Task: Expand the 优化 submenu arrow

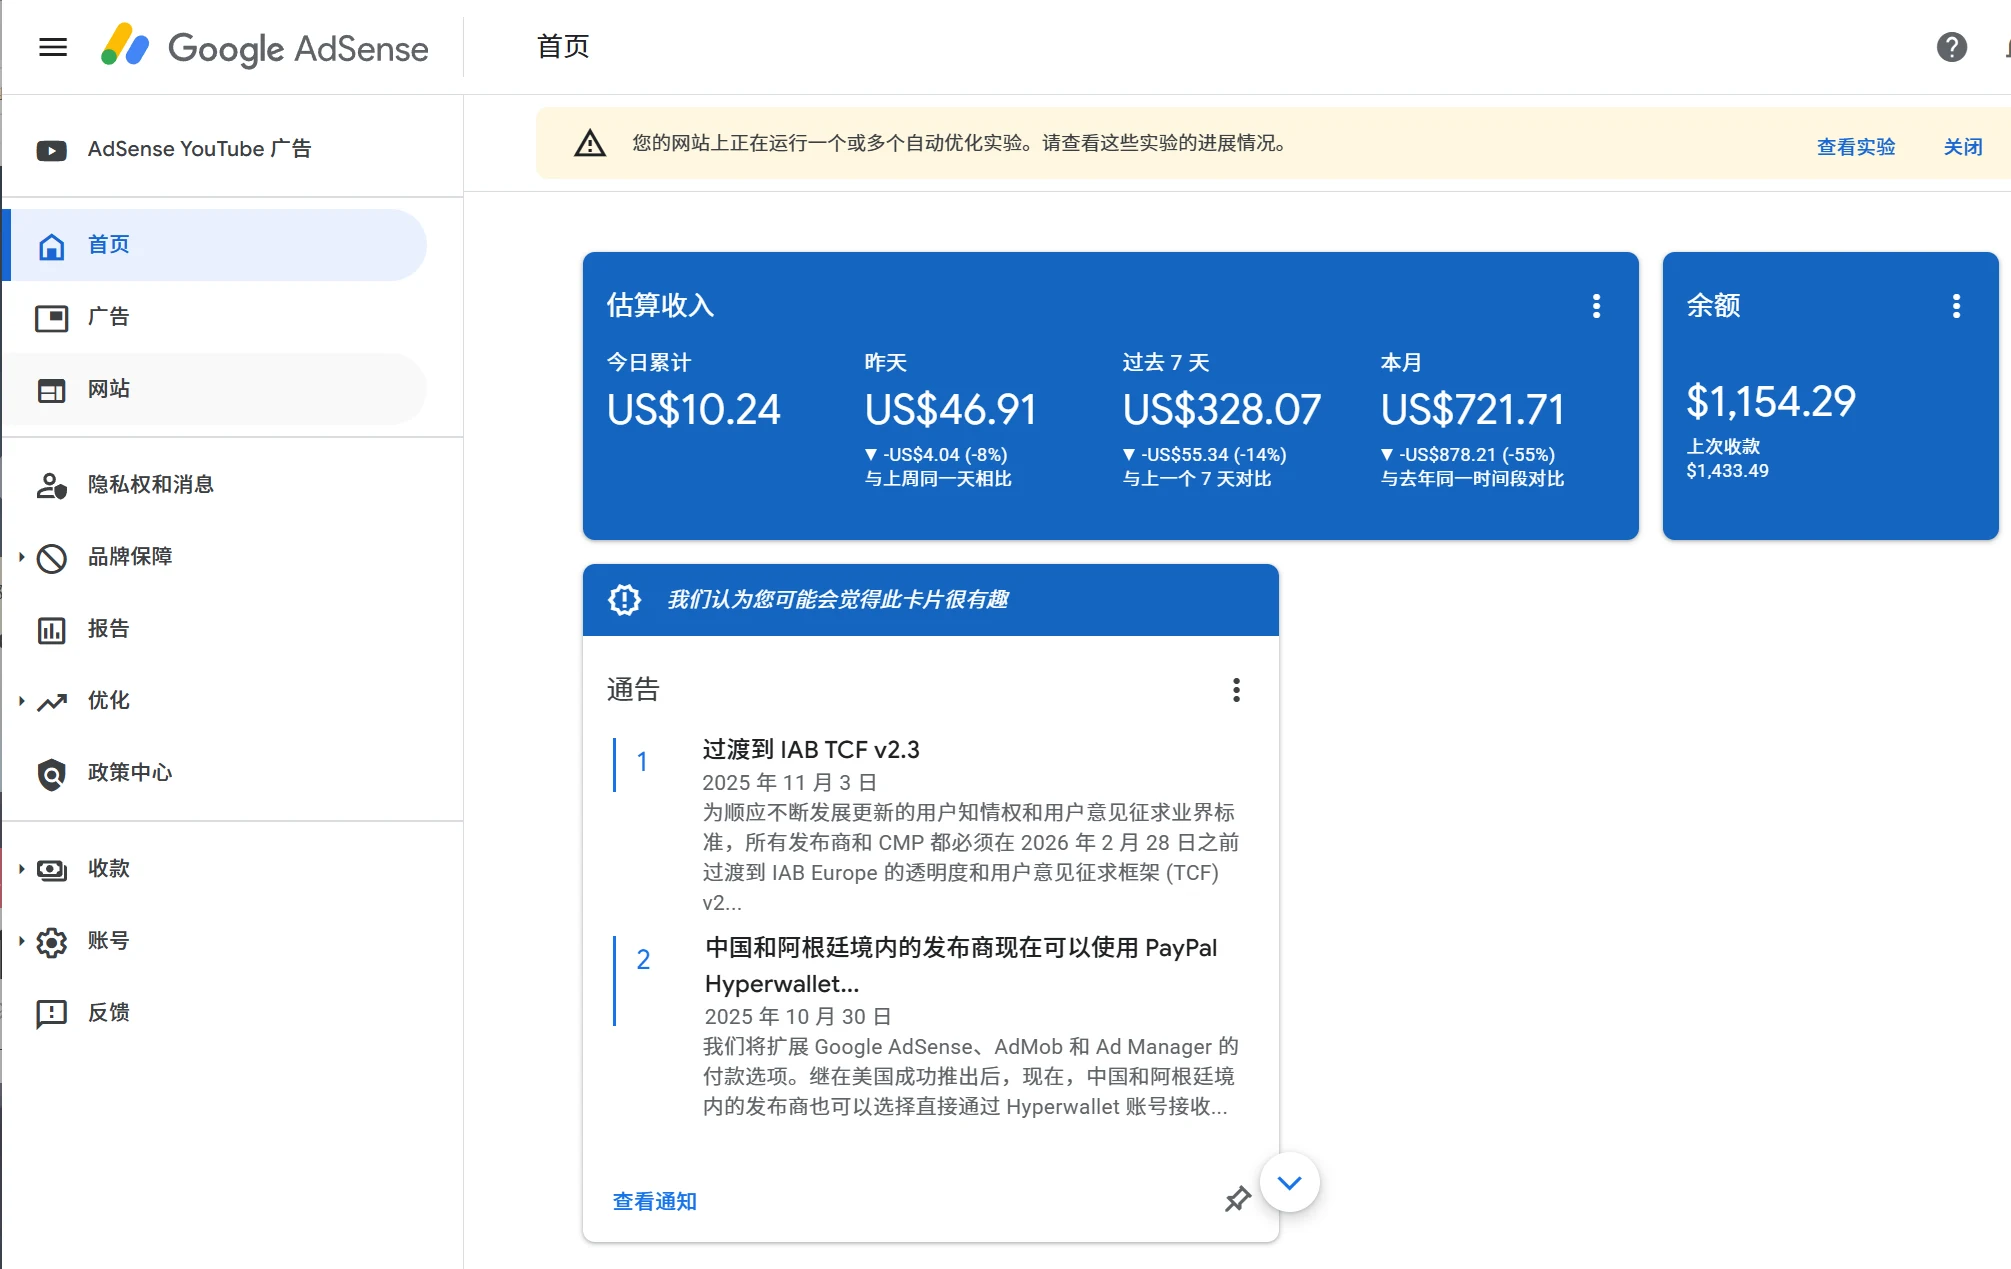Action: tap(21, 701)
